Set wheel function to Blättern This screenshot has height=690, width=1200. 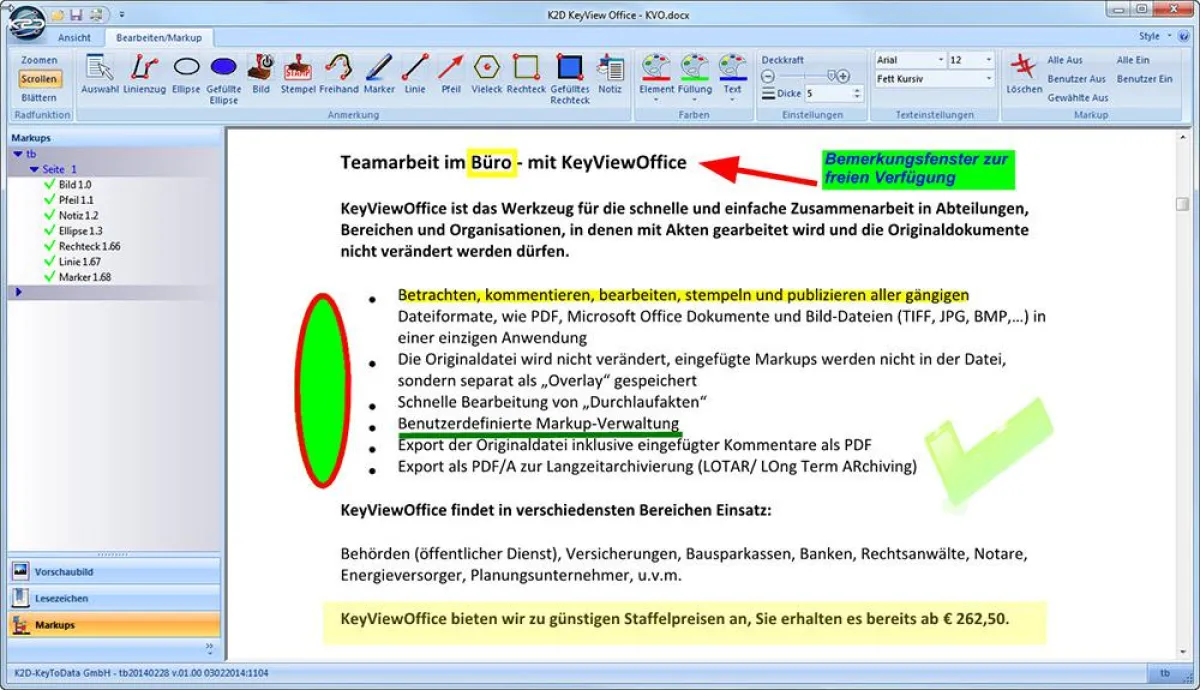40,98
